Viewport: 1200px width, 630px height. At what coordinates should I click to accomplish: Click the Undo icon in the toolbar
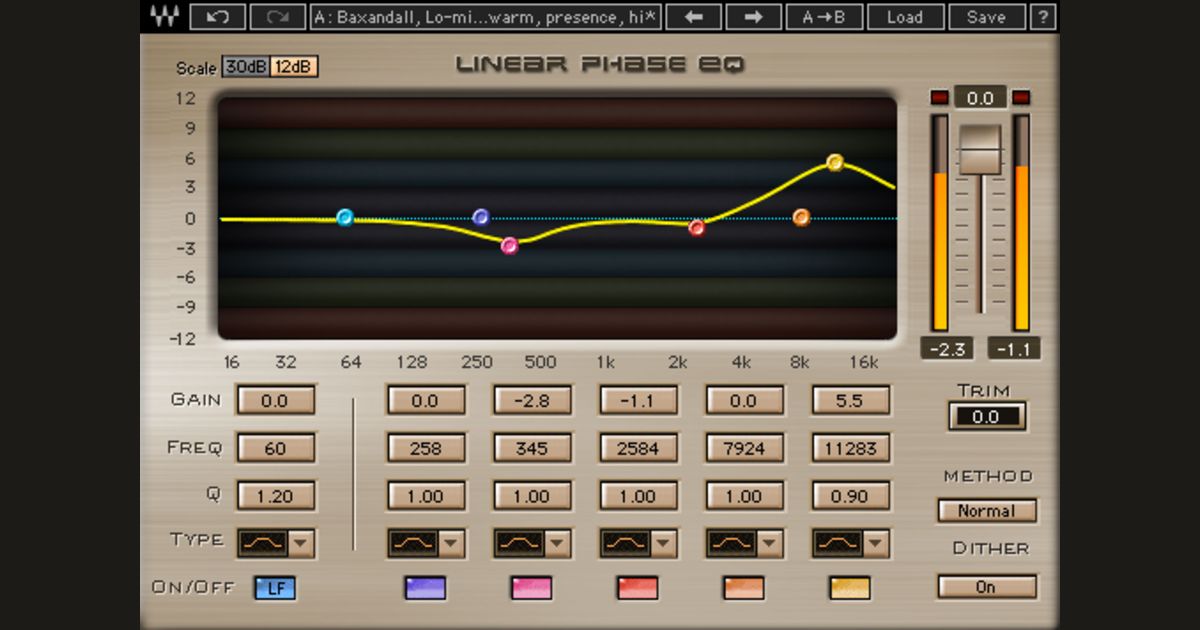216,16
